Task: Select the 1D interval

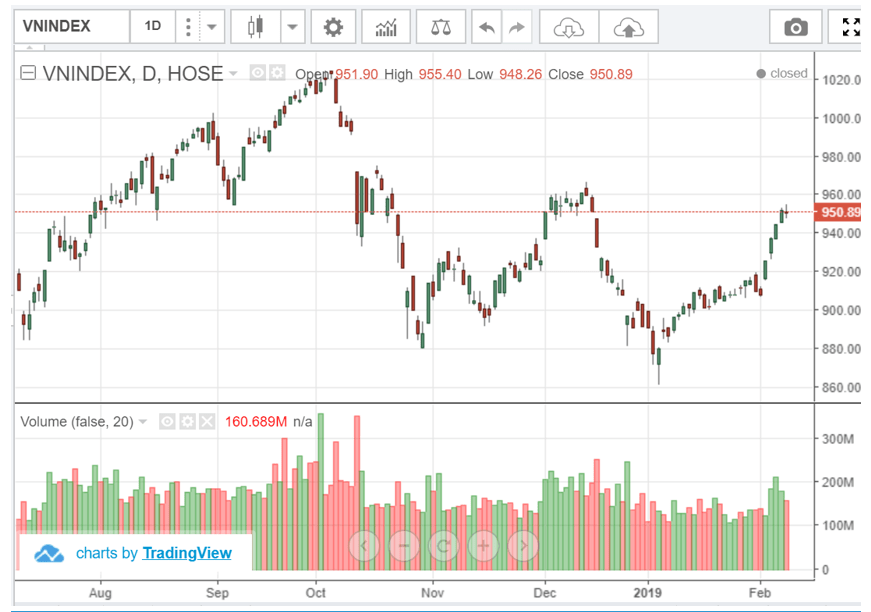Action: click(x=153, y=27)
